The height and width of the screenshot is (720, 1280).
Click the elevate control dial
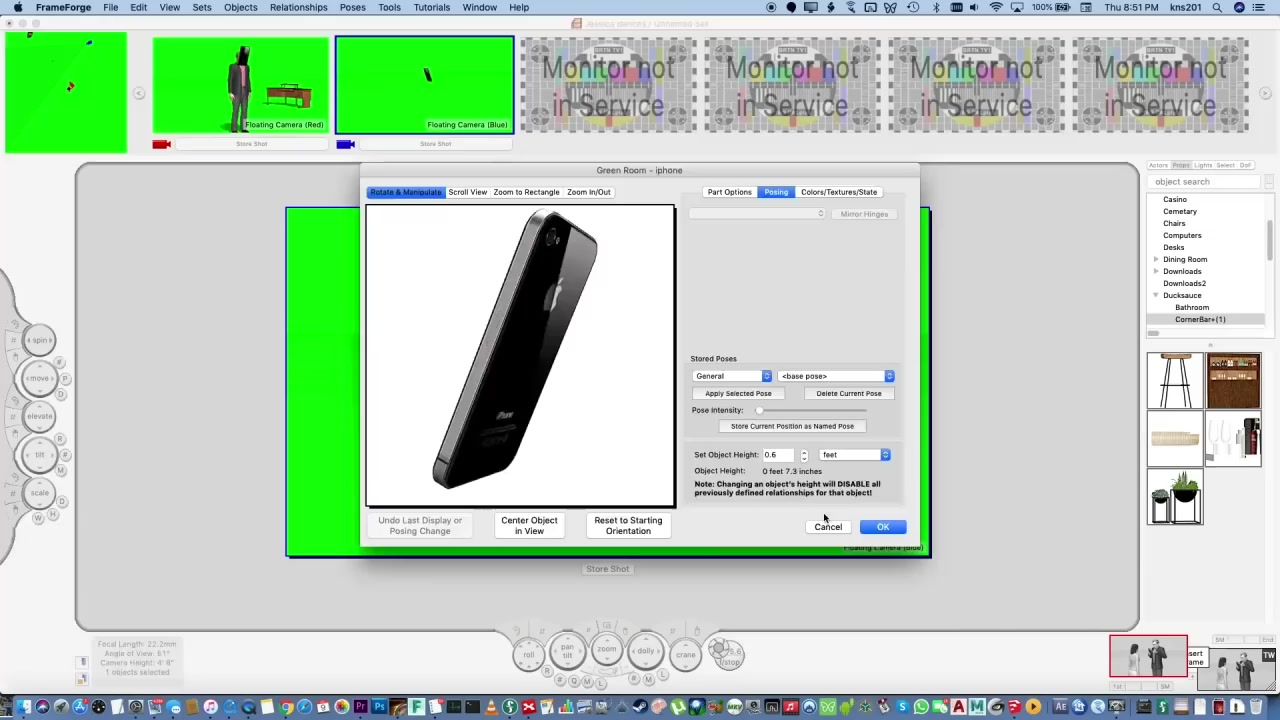pyautogui.click(x=39, y=417)
